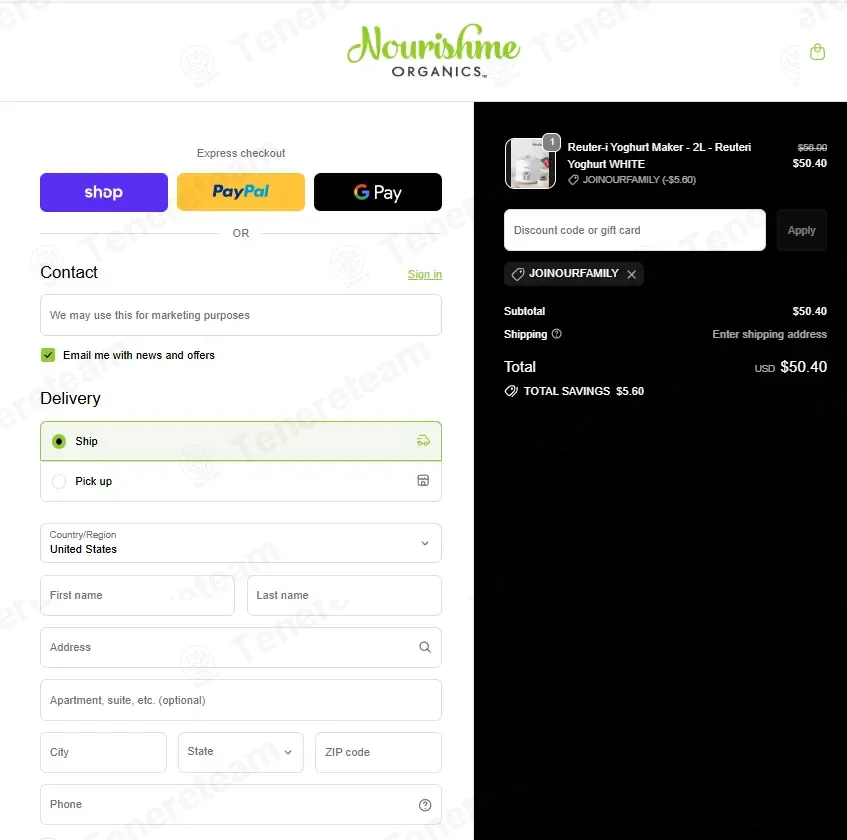
Task: Choose the Google Pay button
Action: pos(378,192)
